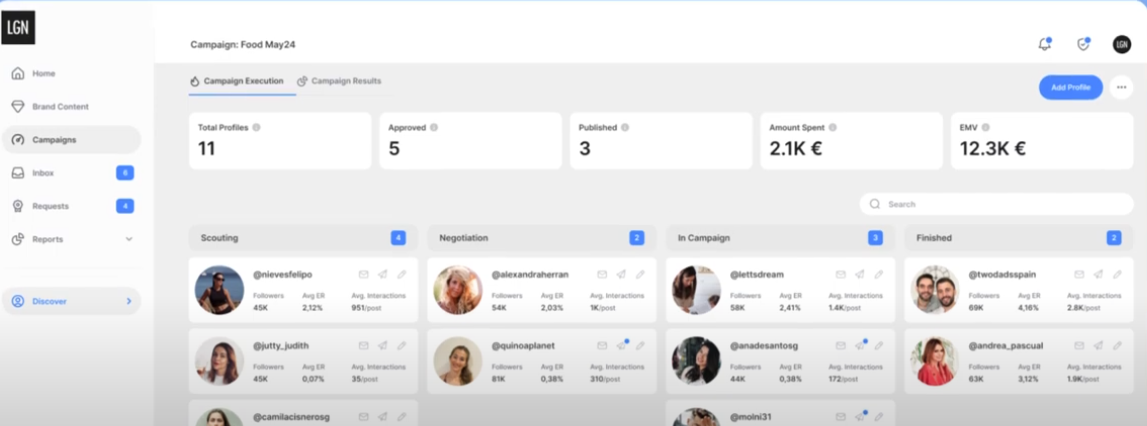Click info icon beside Amount Spent

coord(832,127)
